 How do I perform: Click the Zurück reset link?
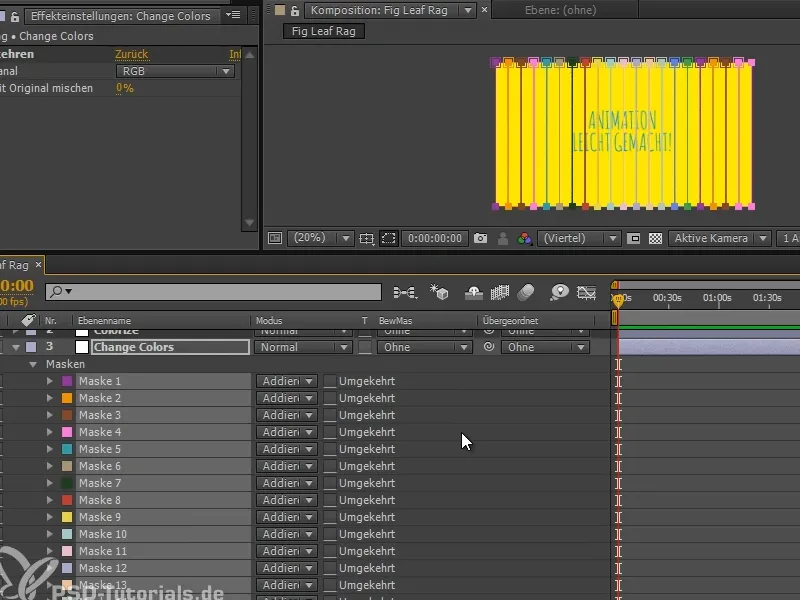click(131, 54)
